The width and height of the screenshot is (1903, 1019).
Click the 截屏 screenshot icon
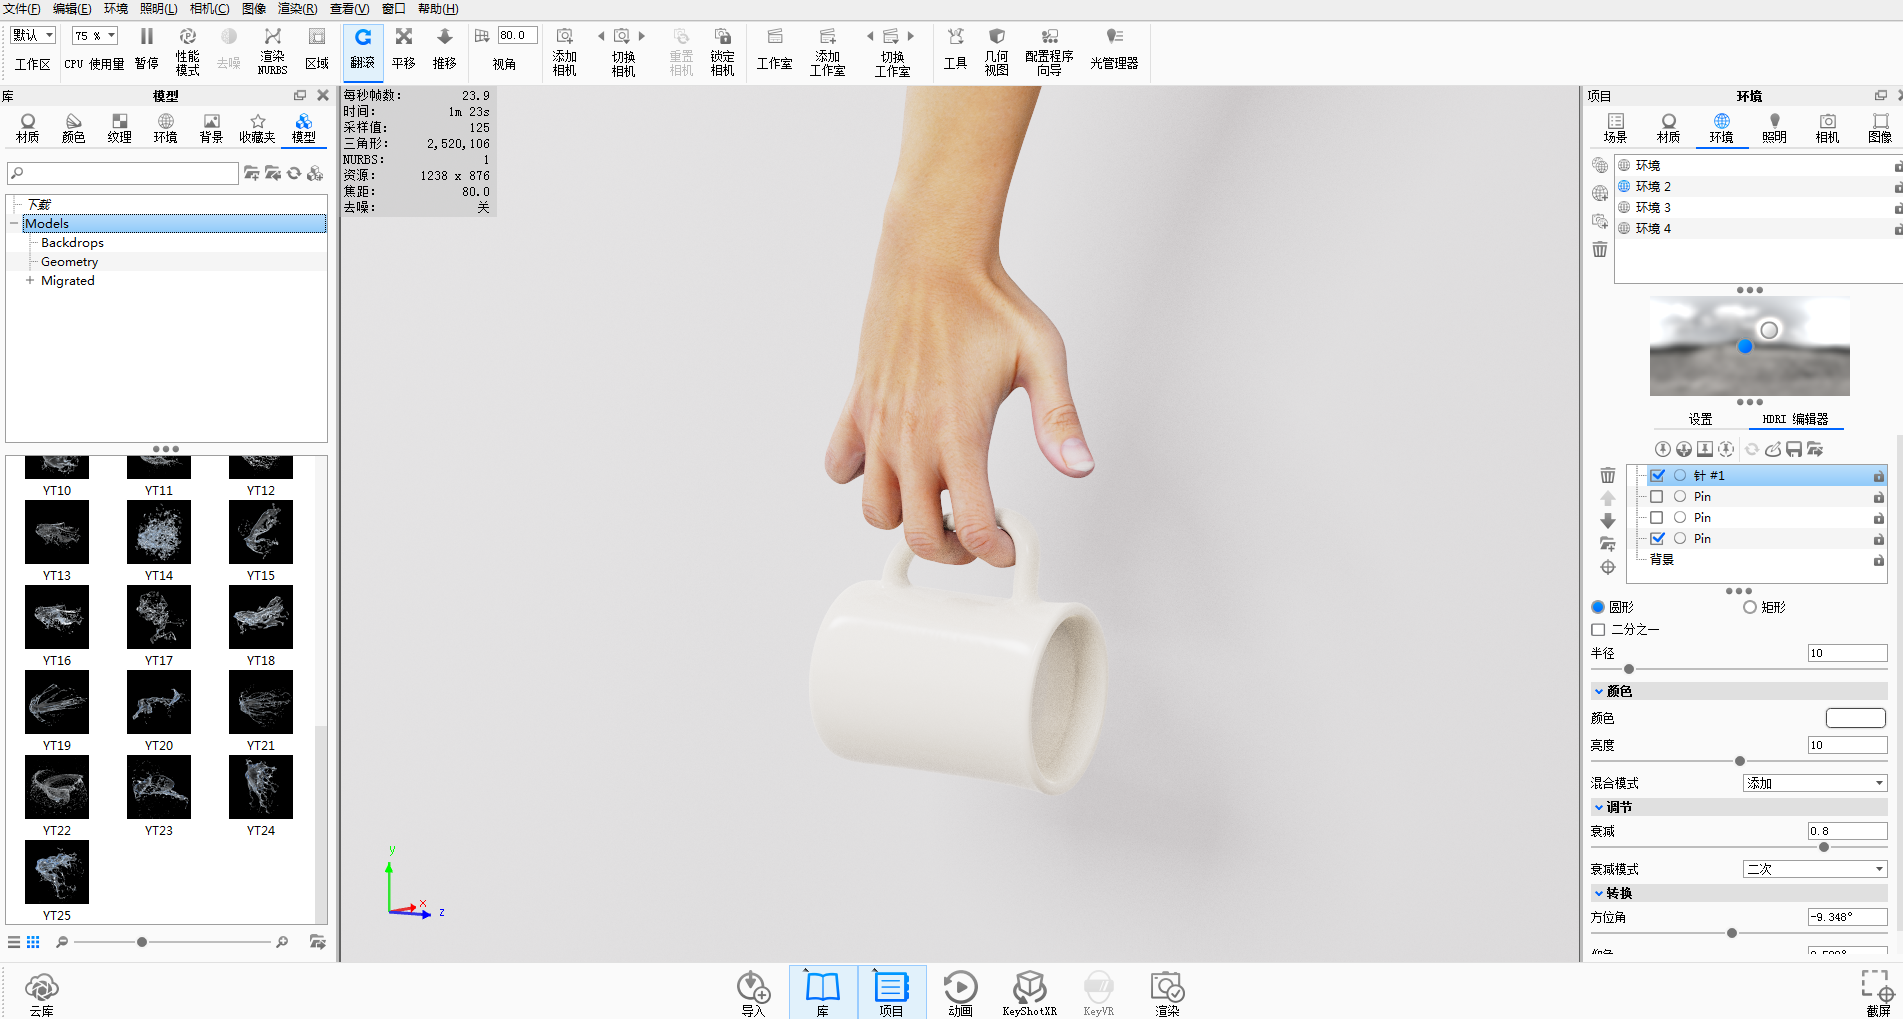click(x=1878, y=993)
